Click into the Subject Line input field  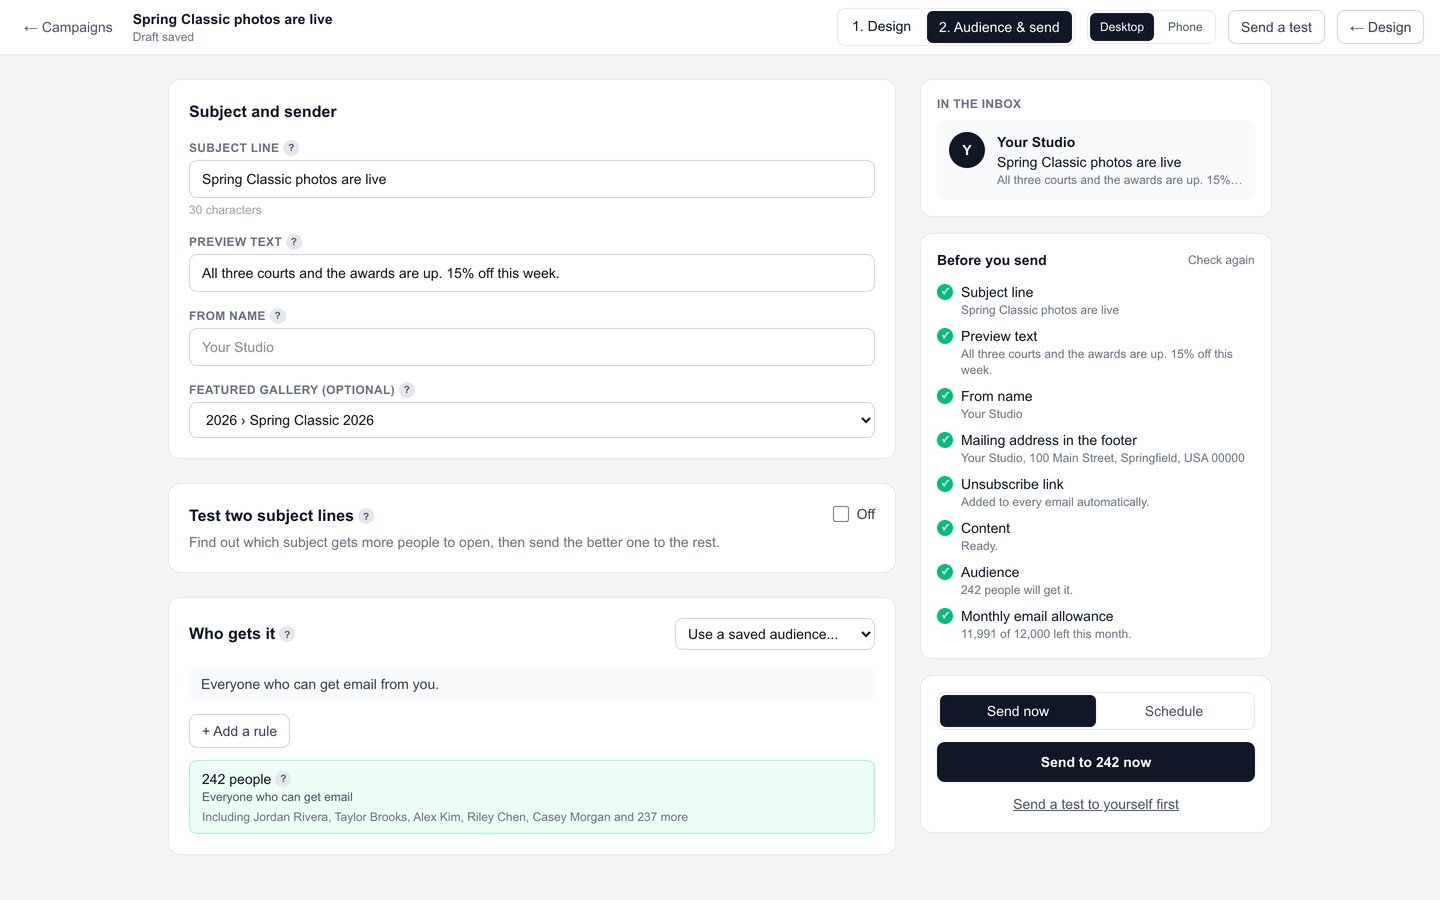[532, 179]
